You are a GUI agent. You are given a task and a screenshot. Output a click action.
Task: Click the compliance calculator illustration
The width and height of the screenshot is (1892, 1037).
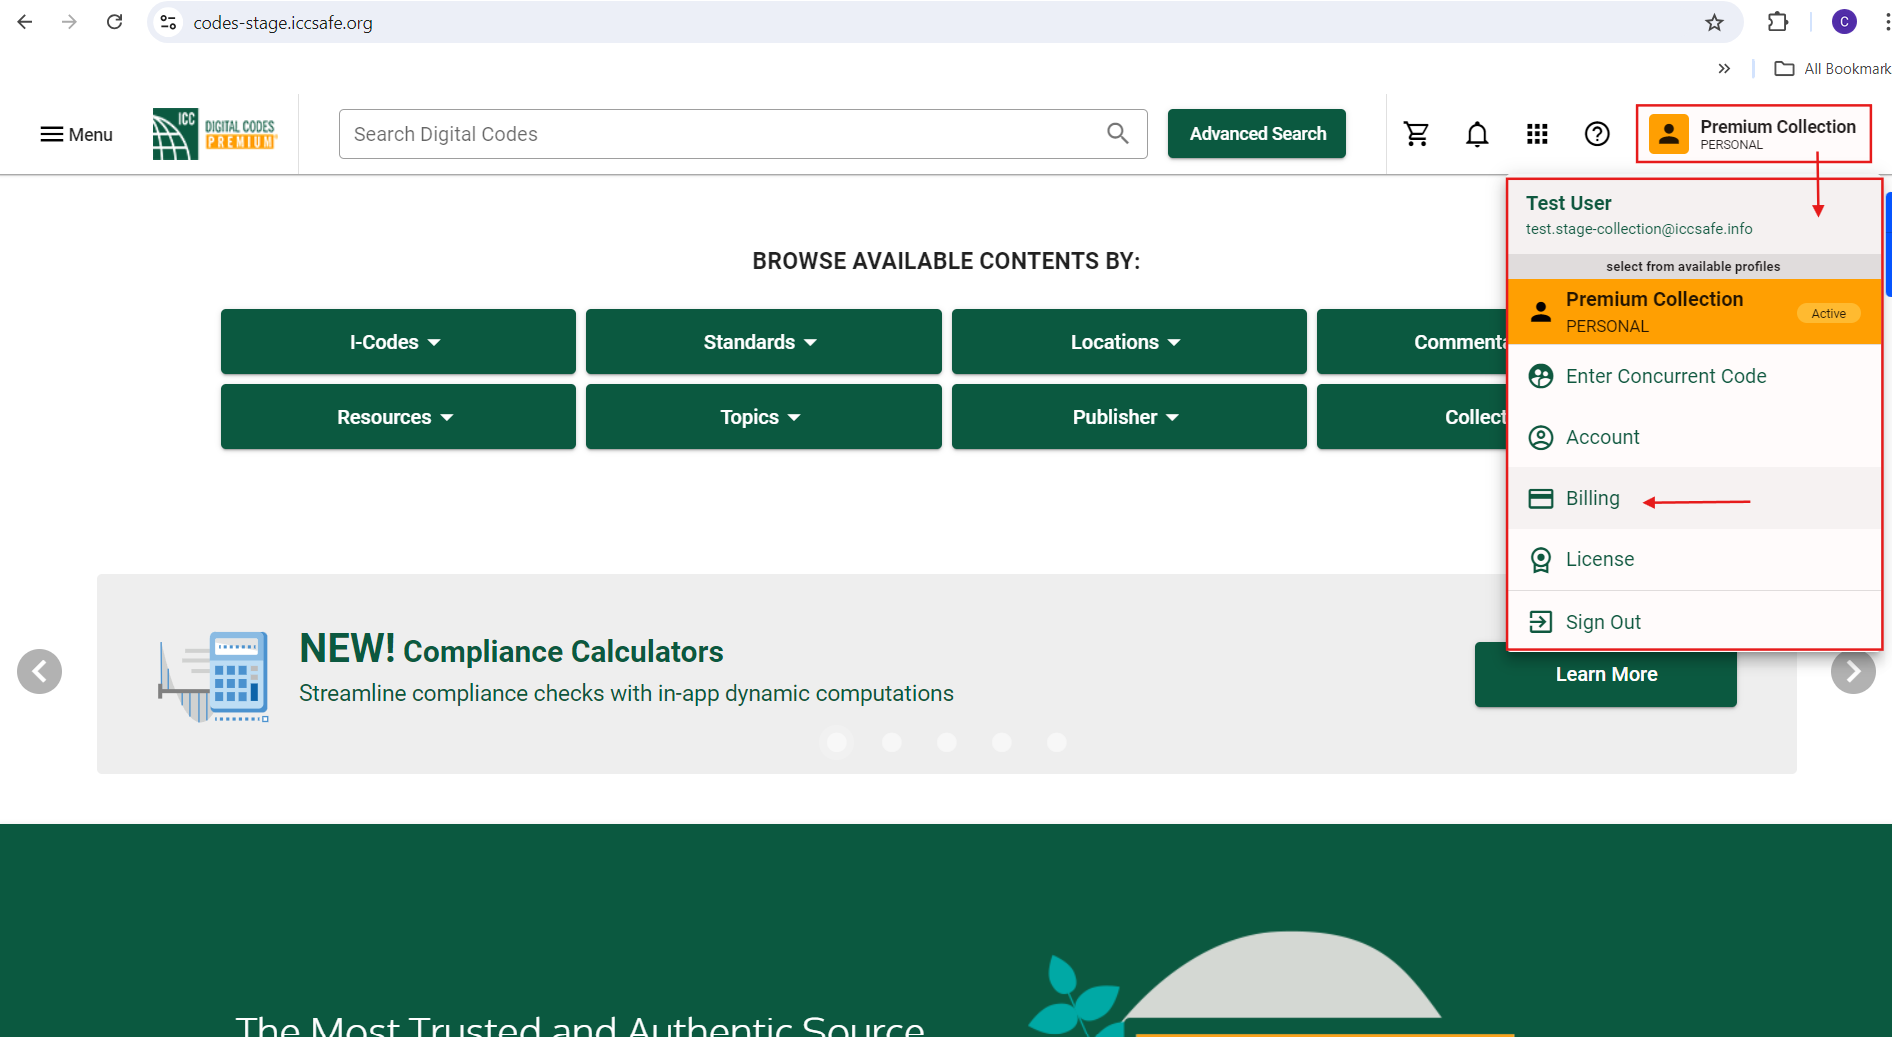[214, 676]
